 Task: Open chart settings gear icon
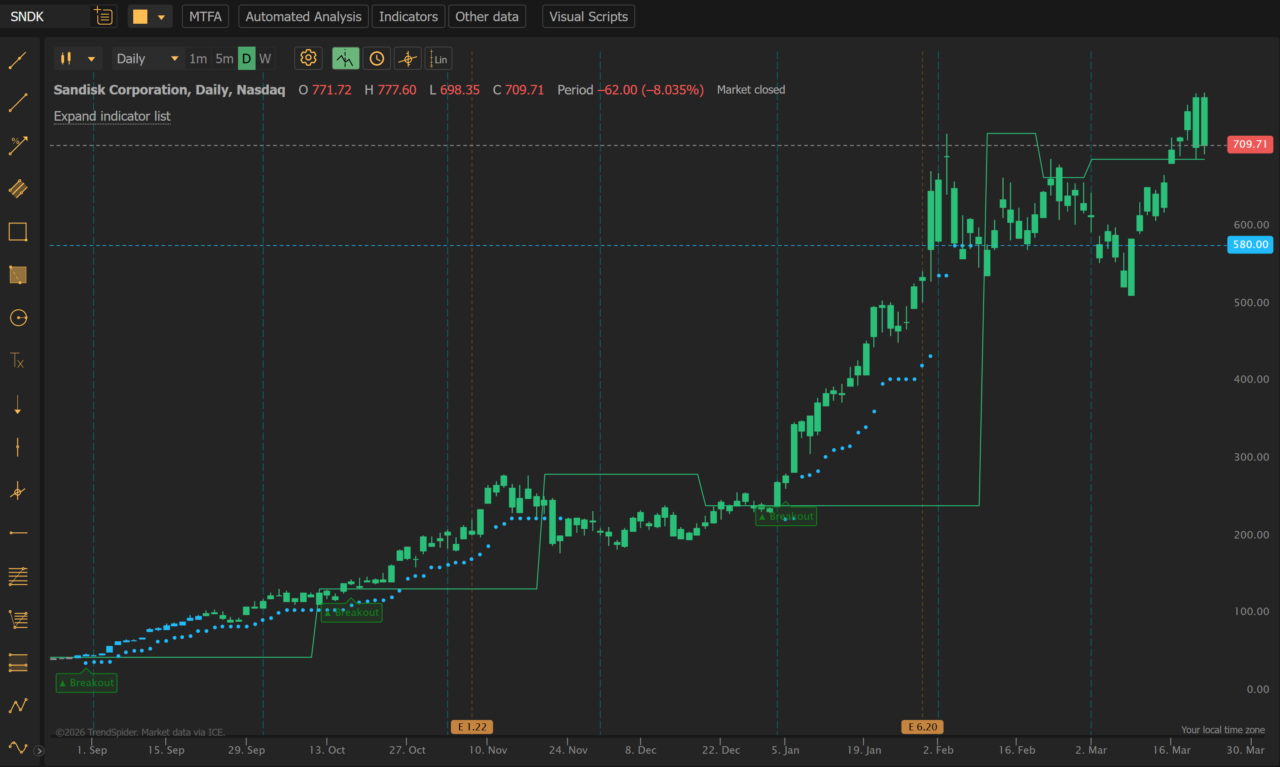coord(308,58)
